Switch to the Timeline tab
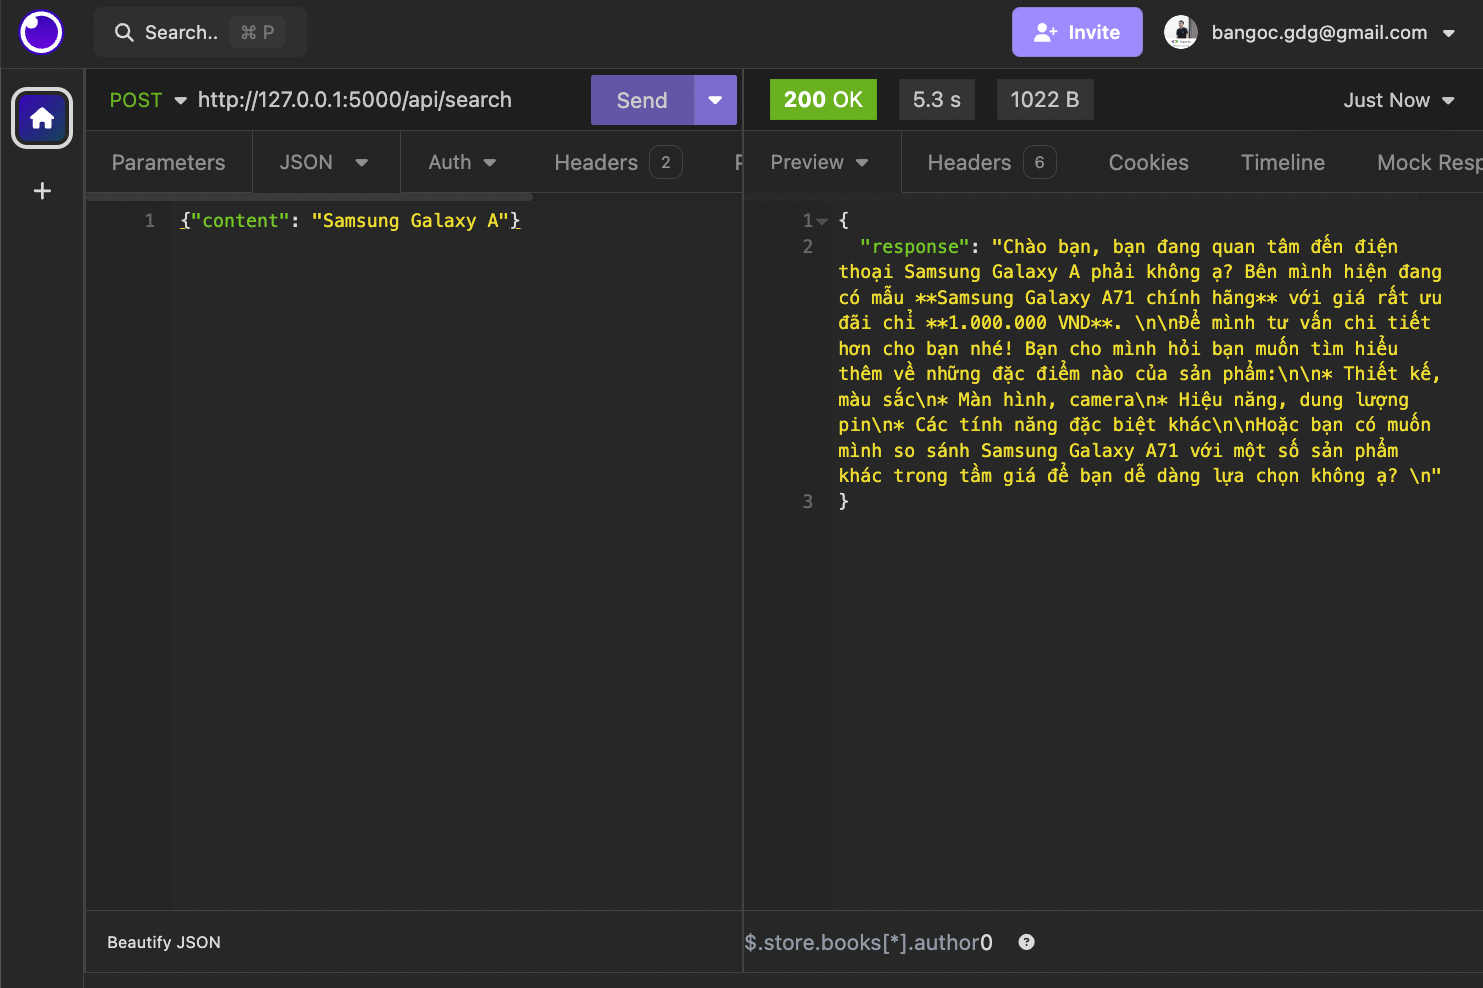Screen dimensions: 1483x988 click(1283, 162)
